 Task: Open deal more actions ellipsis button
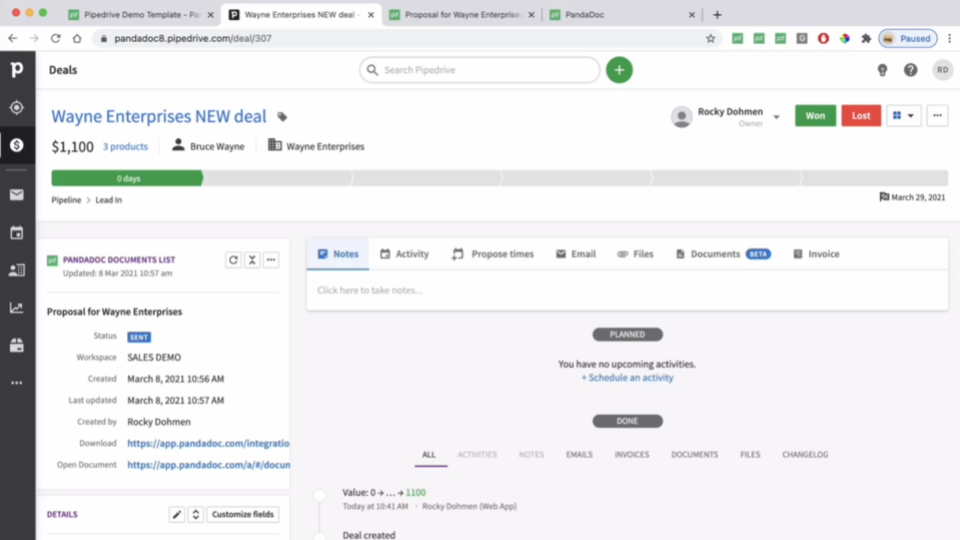click(x=937, y=115)
